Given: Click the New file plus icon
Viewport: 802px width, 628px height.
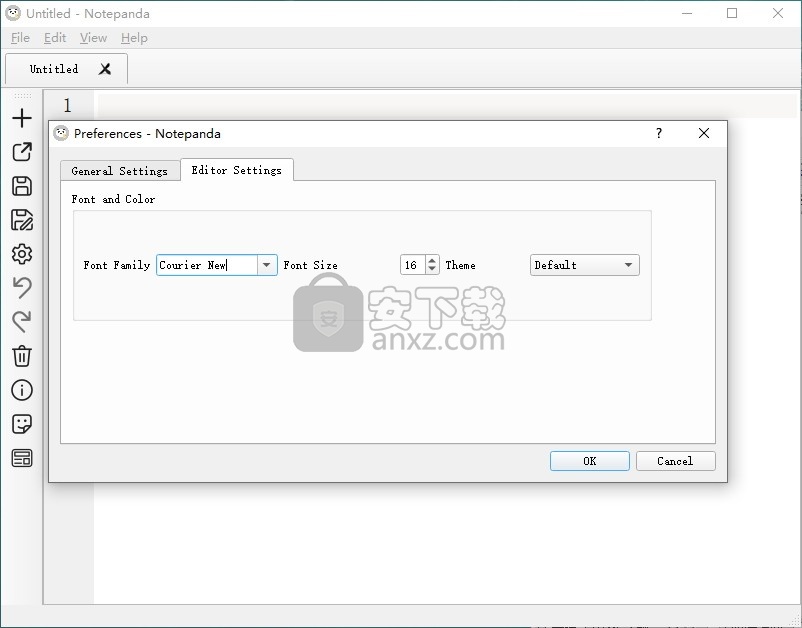Looking at the screenshot, I should pyautogui.click(x=22, y=118).
